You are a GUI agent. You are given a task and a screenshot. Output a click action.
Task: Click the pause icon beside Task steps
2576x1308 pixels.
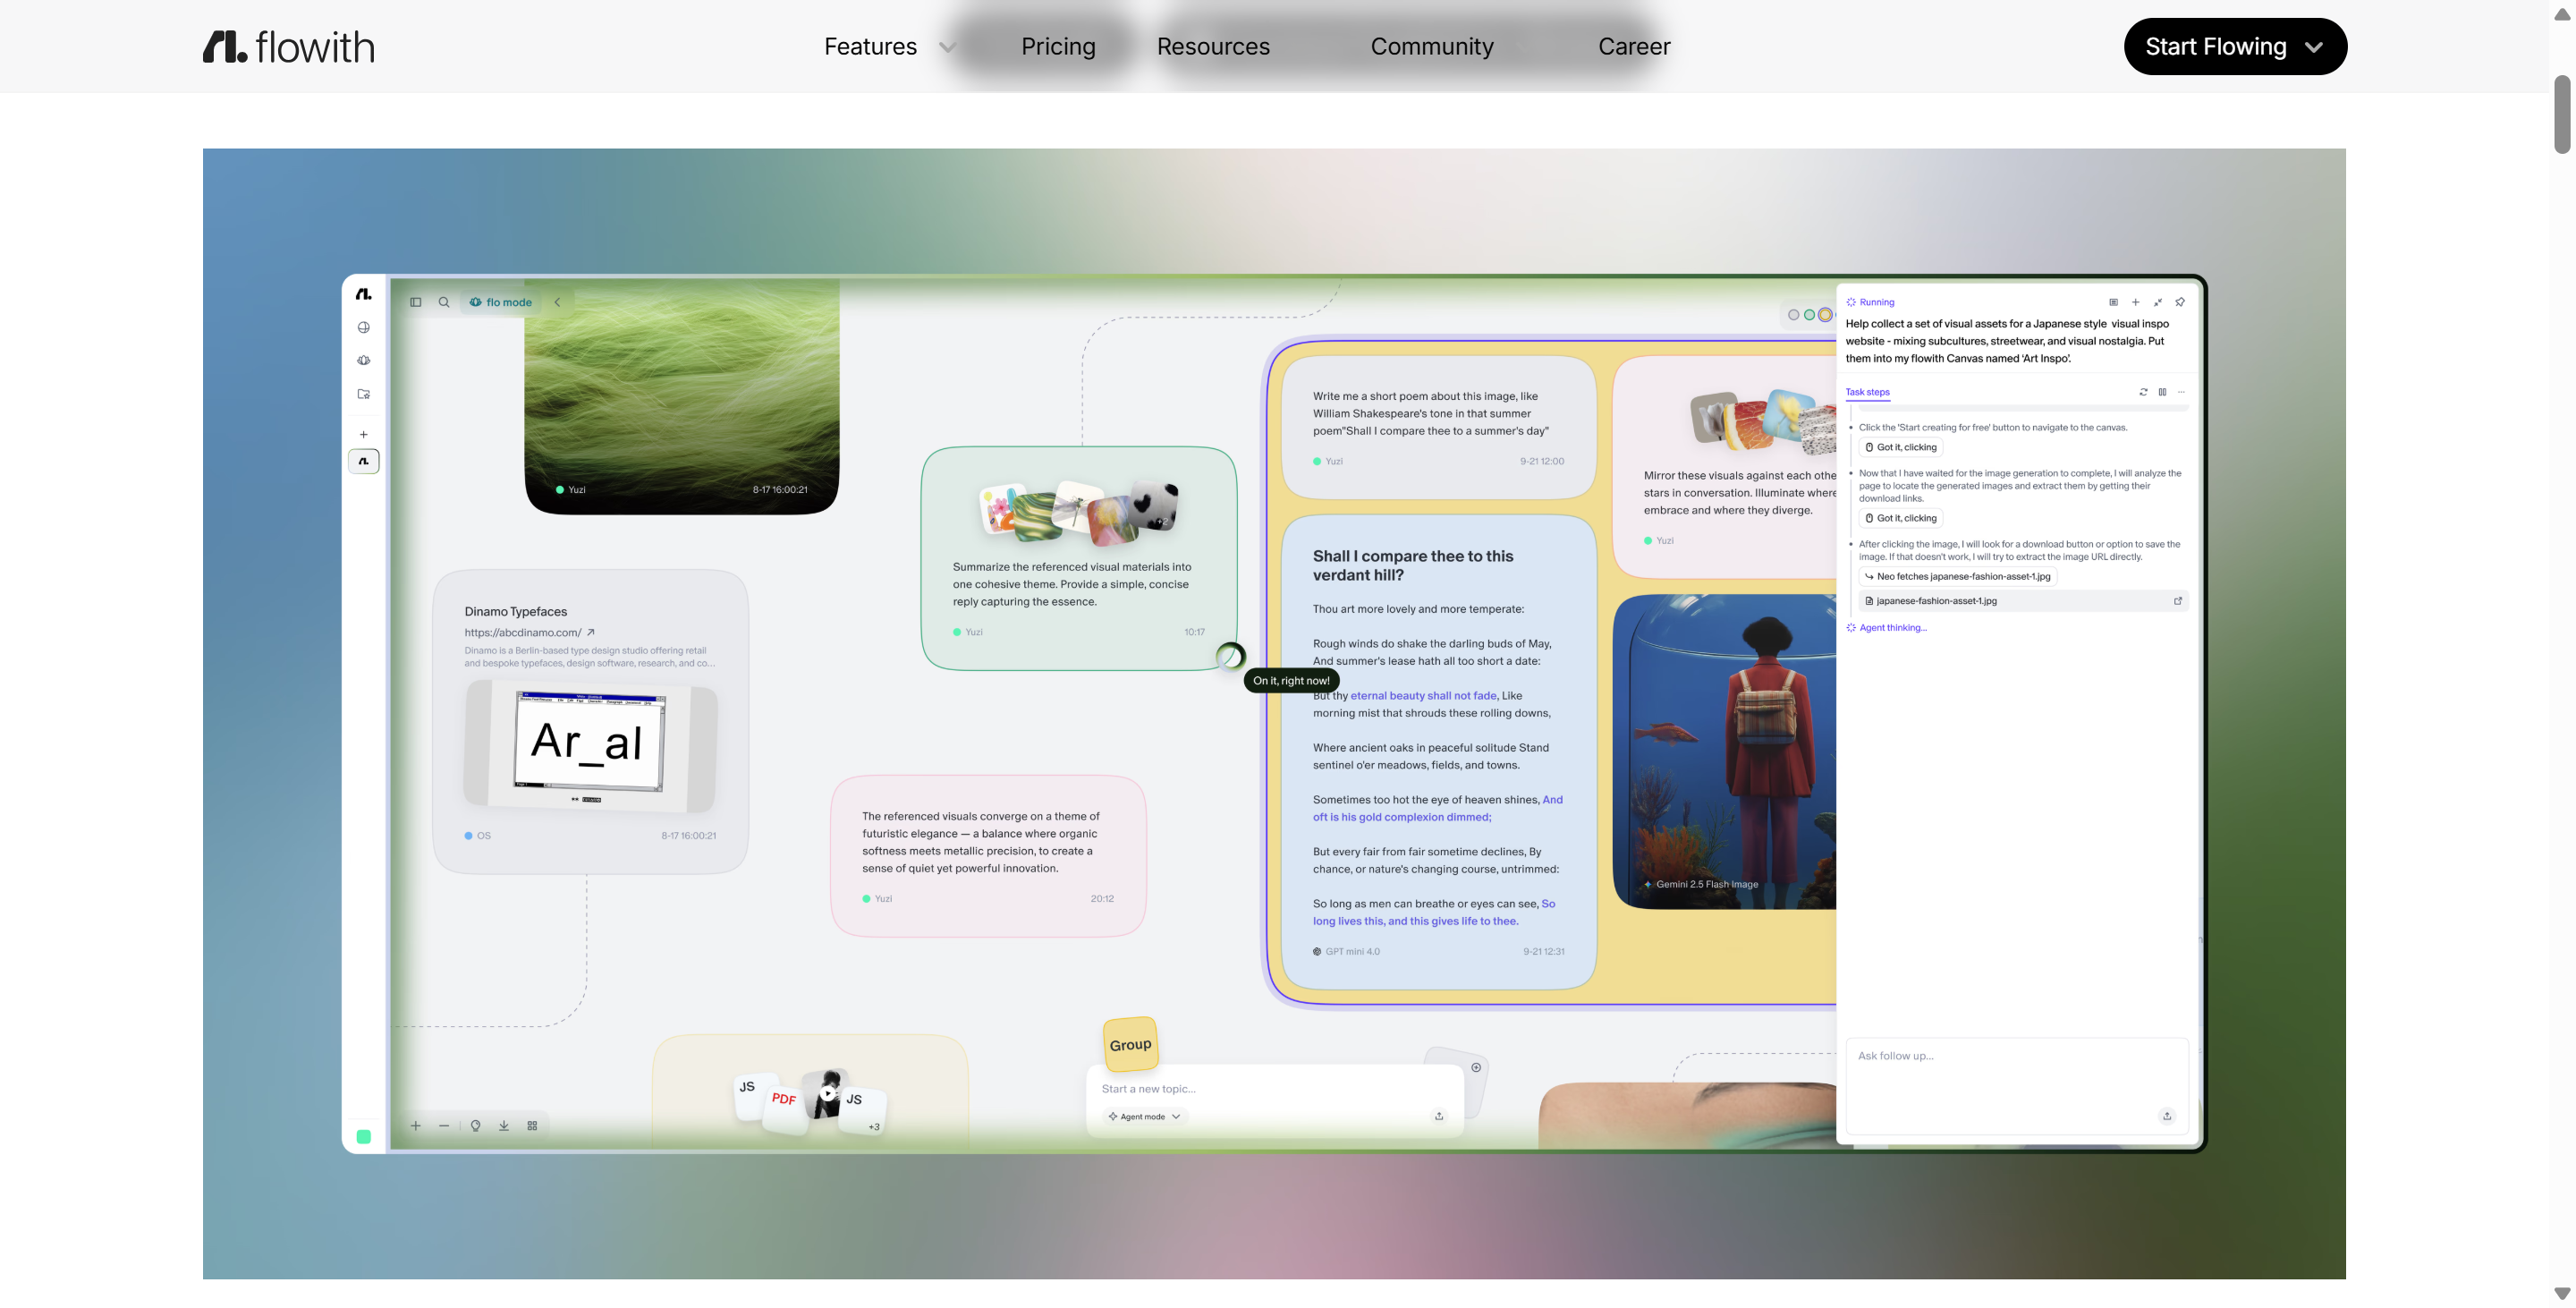click(x=2162, y=392)
